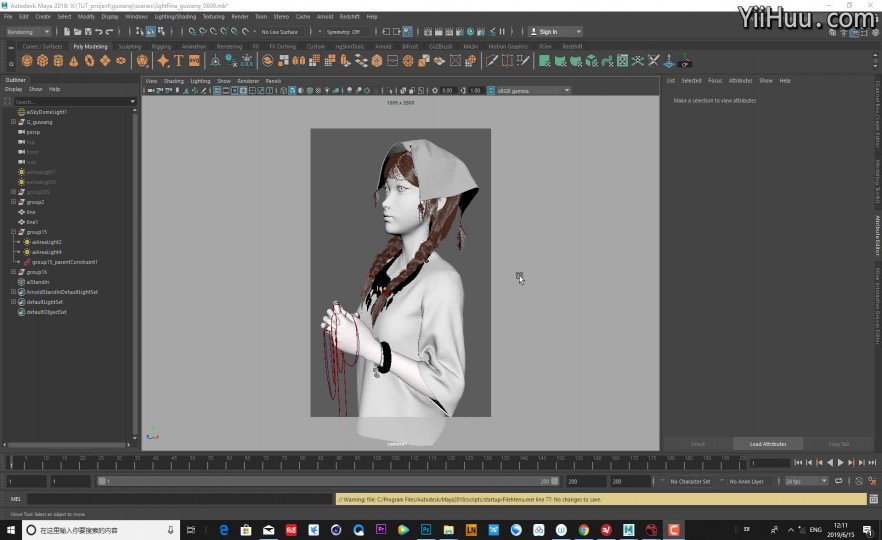Click the No Character Set button
Screen dimensions: 882x540
pos(690,482)
